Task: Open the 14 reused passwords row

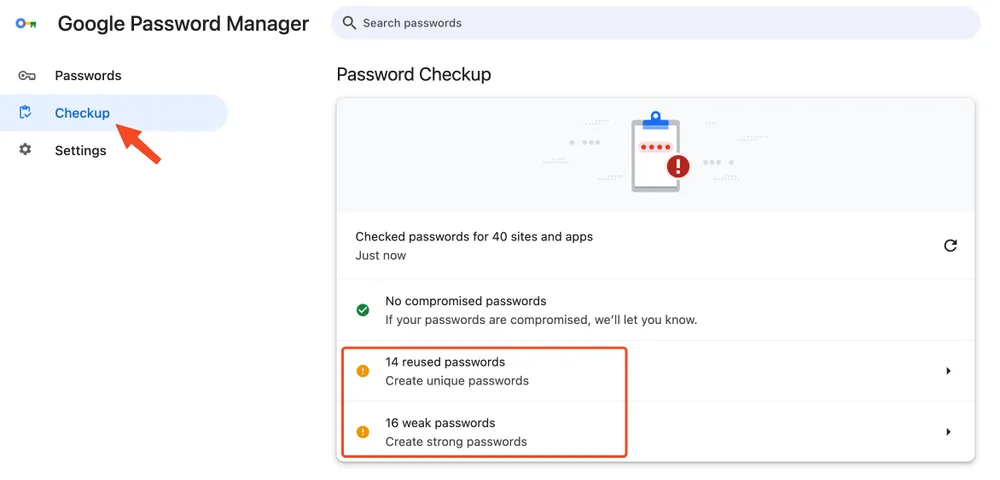Action: click(656, 371)
